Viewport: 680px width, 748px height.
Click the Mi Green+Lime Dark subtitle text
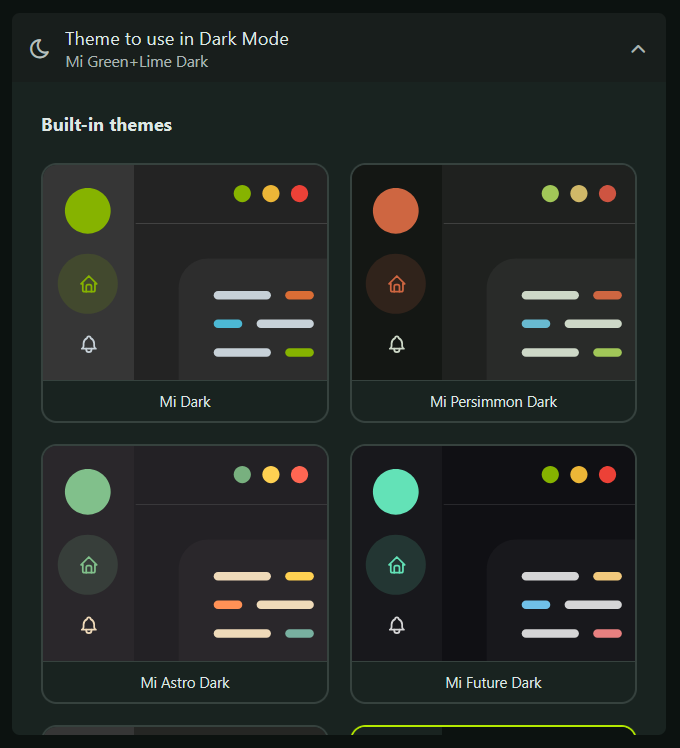coord(137,62)
